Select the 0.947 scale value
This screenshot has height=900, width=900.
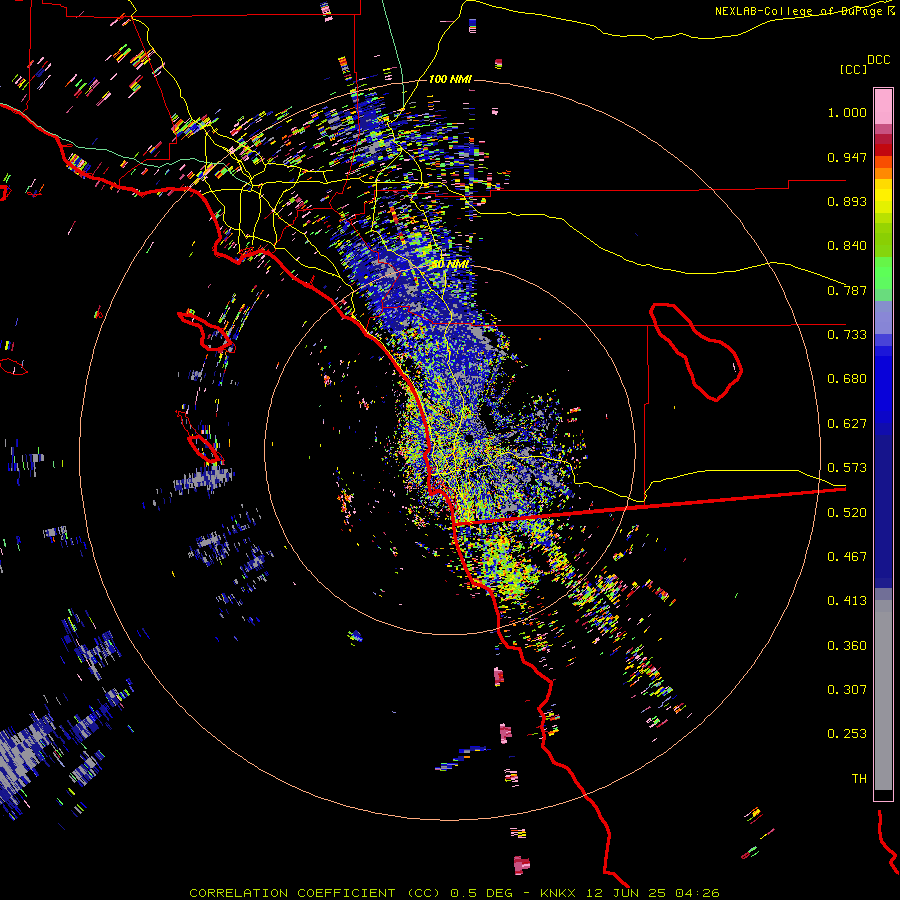[x=847, y=157]
